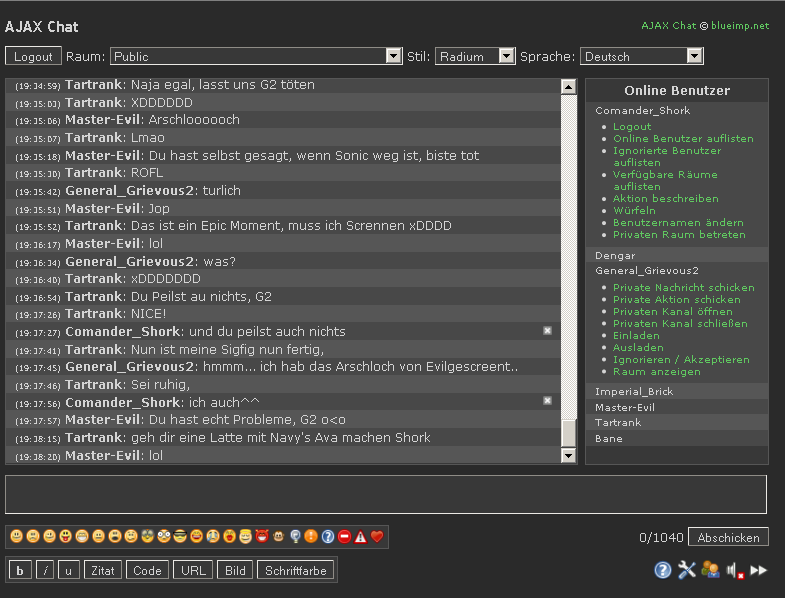Screen dimensions: 785x598
Task: Insert the warning triangle emoticon
Action: (x=360, y=537)
